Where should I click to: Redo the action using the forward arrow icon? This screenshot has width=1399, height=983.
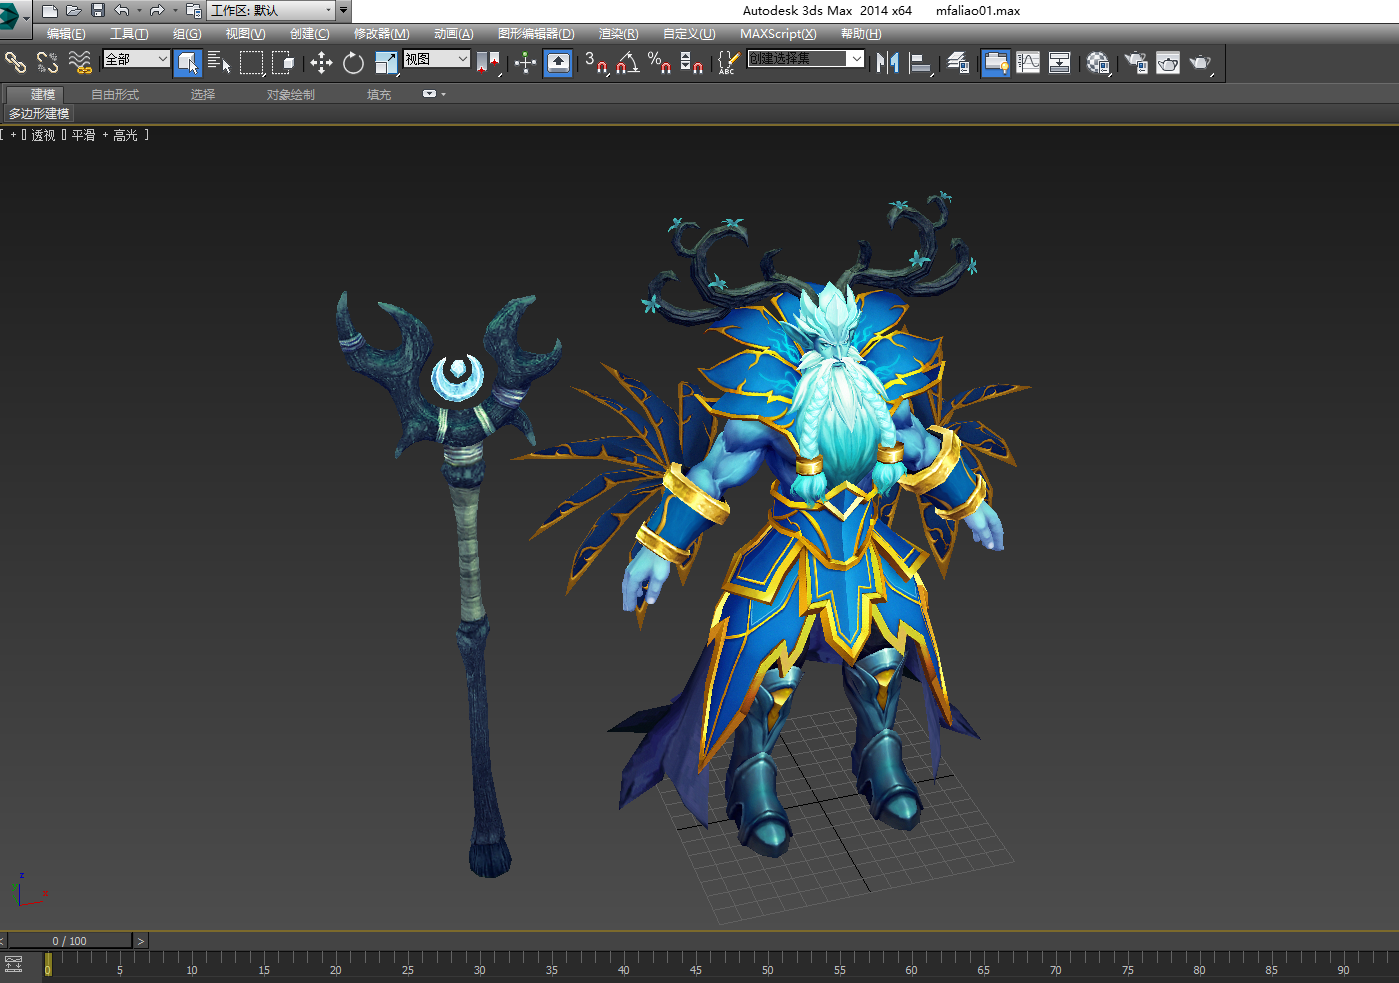coord(157,11)
